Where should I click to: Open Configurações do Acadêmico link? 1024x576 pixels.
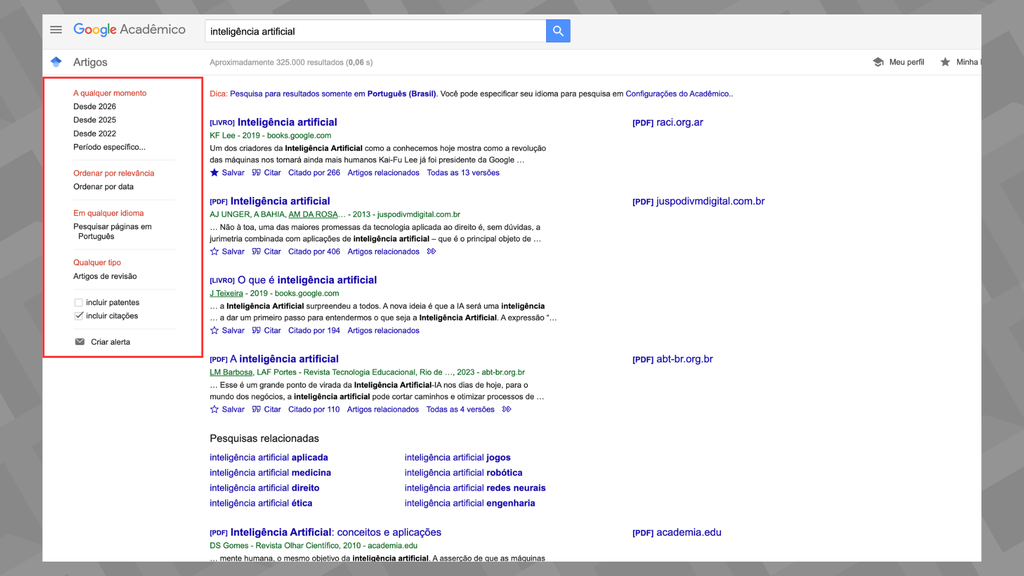click(678, 93)
